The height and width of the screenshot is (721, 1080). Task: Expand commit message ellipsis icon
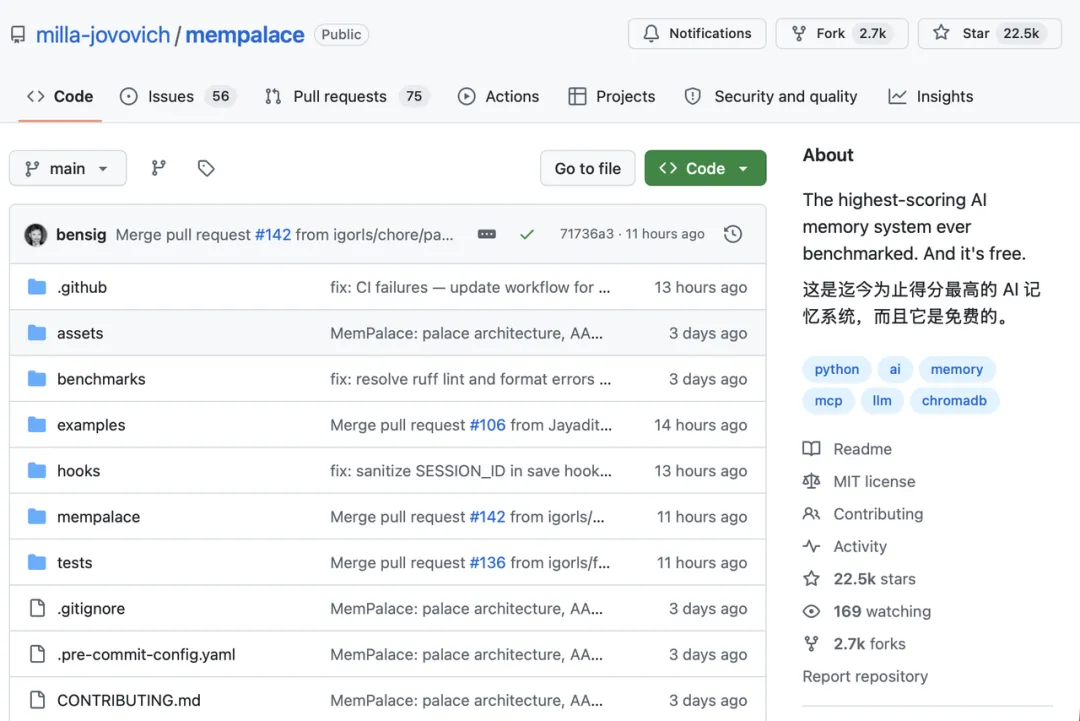487,234
